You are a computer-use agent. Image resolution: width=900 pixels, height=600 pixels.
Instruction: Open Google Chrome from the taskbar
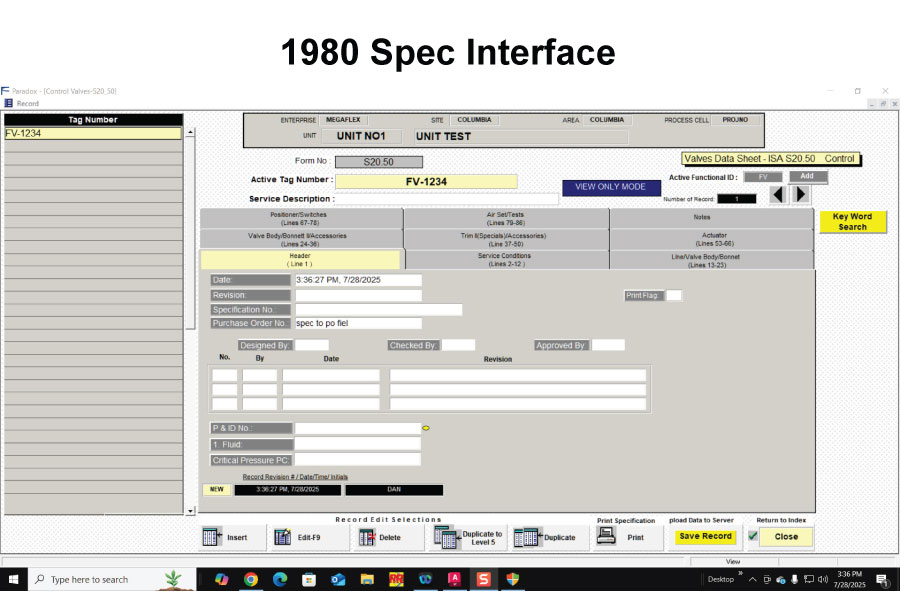(251, 579)
